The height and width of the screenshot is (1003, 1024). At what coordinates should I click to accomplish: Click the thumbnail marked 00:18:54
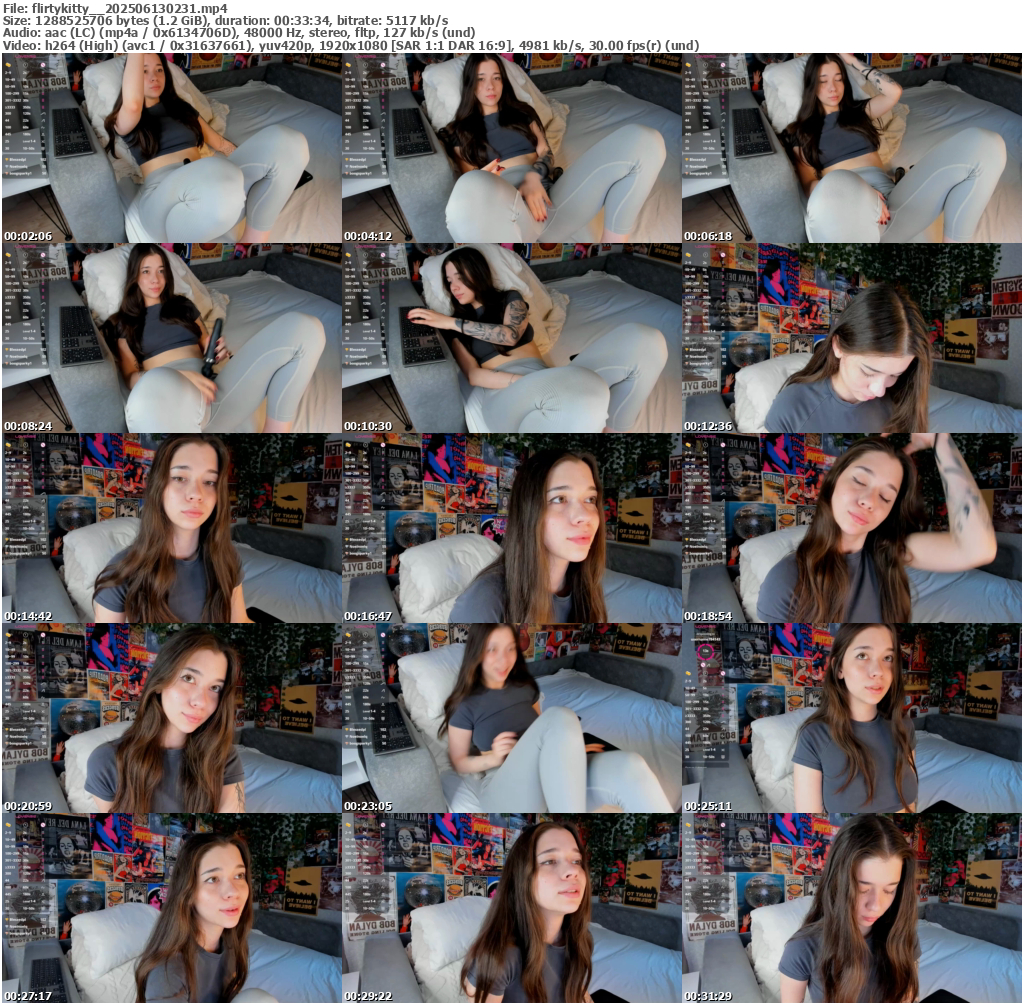(851, 528)
